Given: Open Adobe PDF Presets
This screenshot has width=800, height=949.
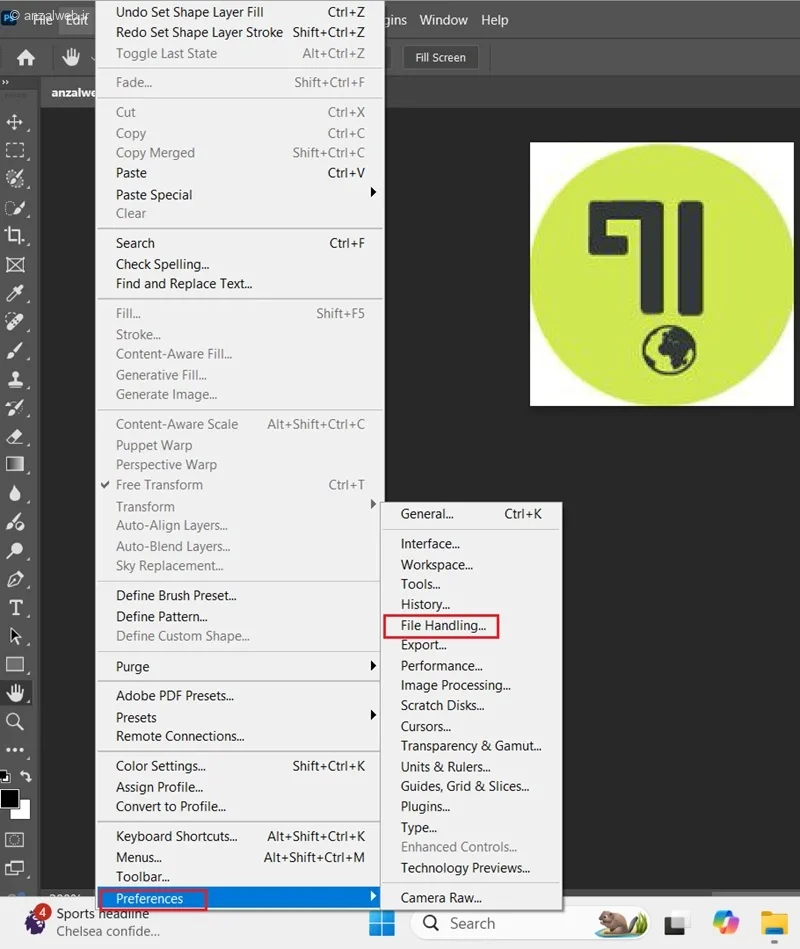Looking at the screenshot, I should pos(239,695).
